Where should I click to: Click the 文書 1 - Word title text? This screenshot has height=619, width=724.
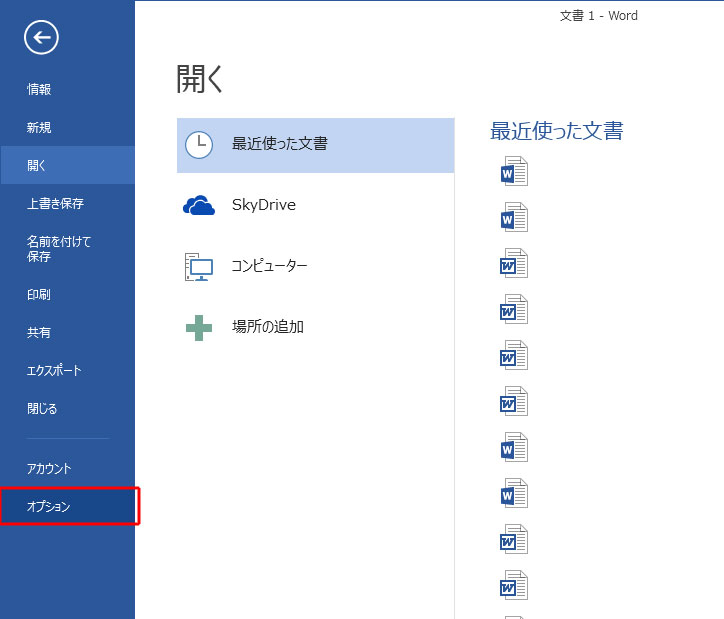click(599, 16)
